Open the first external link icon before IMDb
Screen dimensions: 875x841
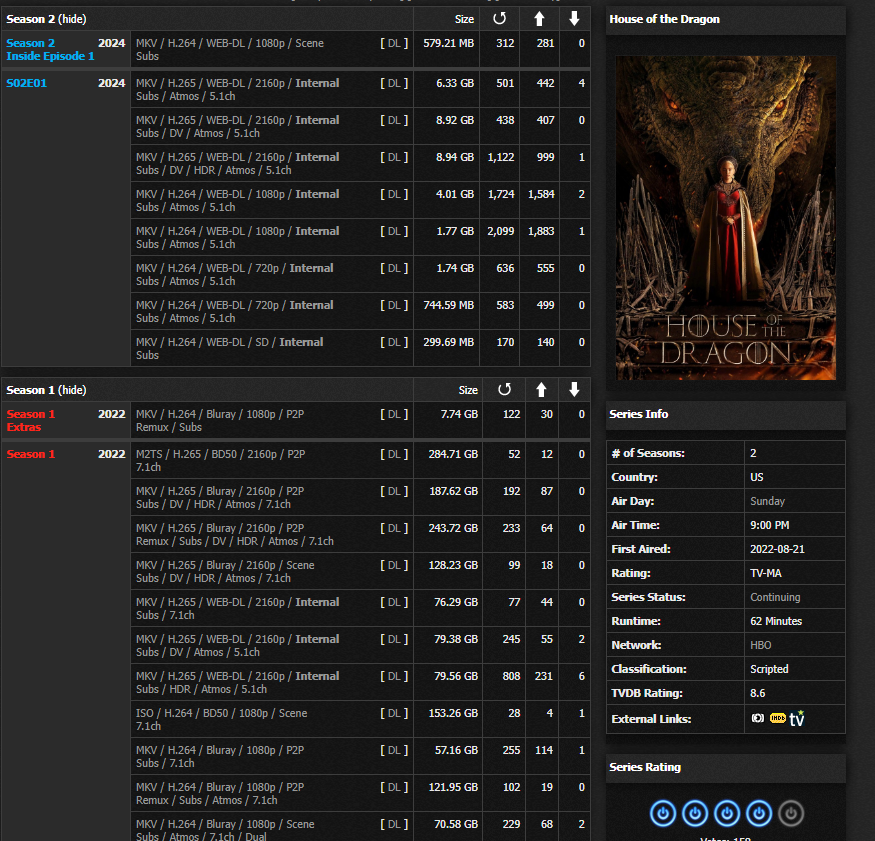pos(758,718)
